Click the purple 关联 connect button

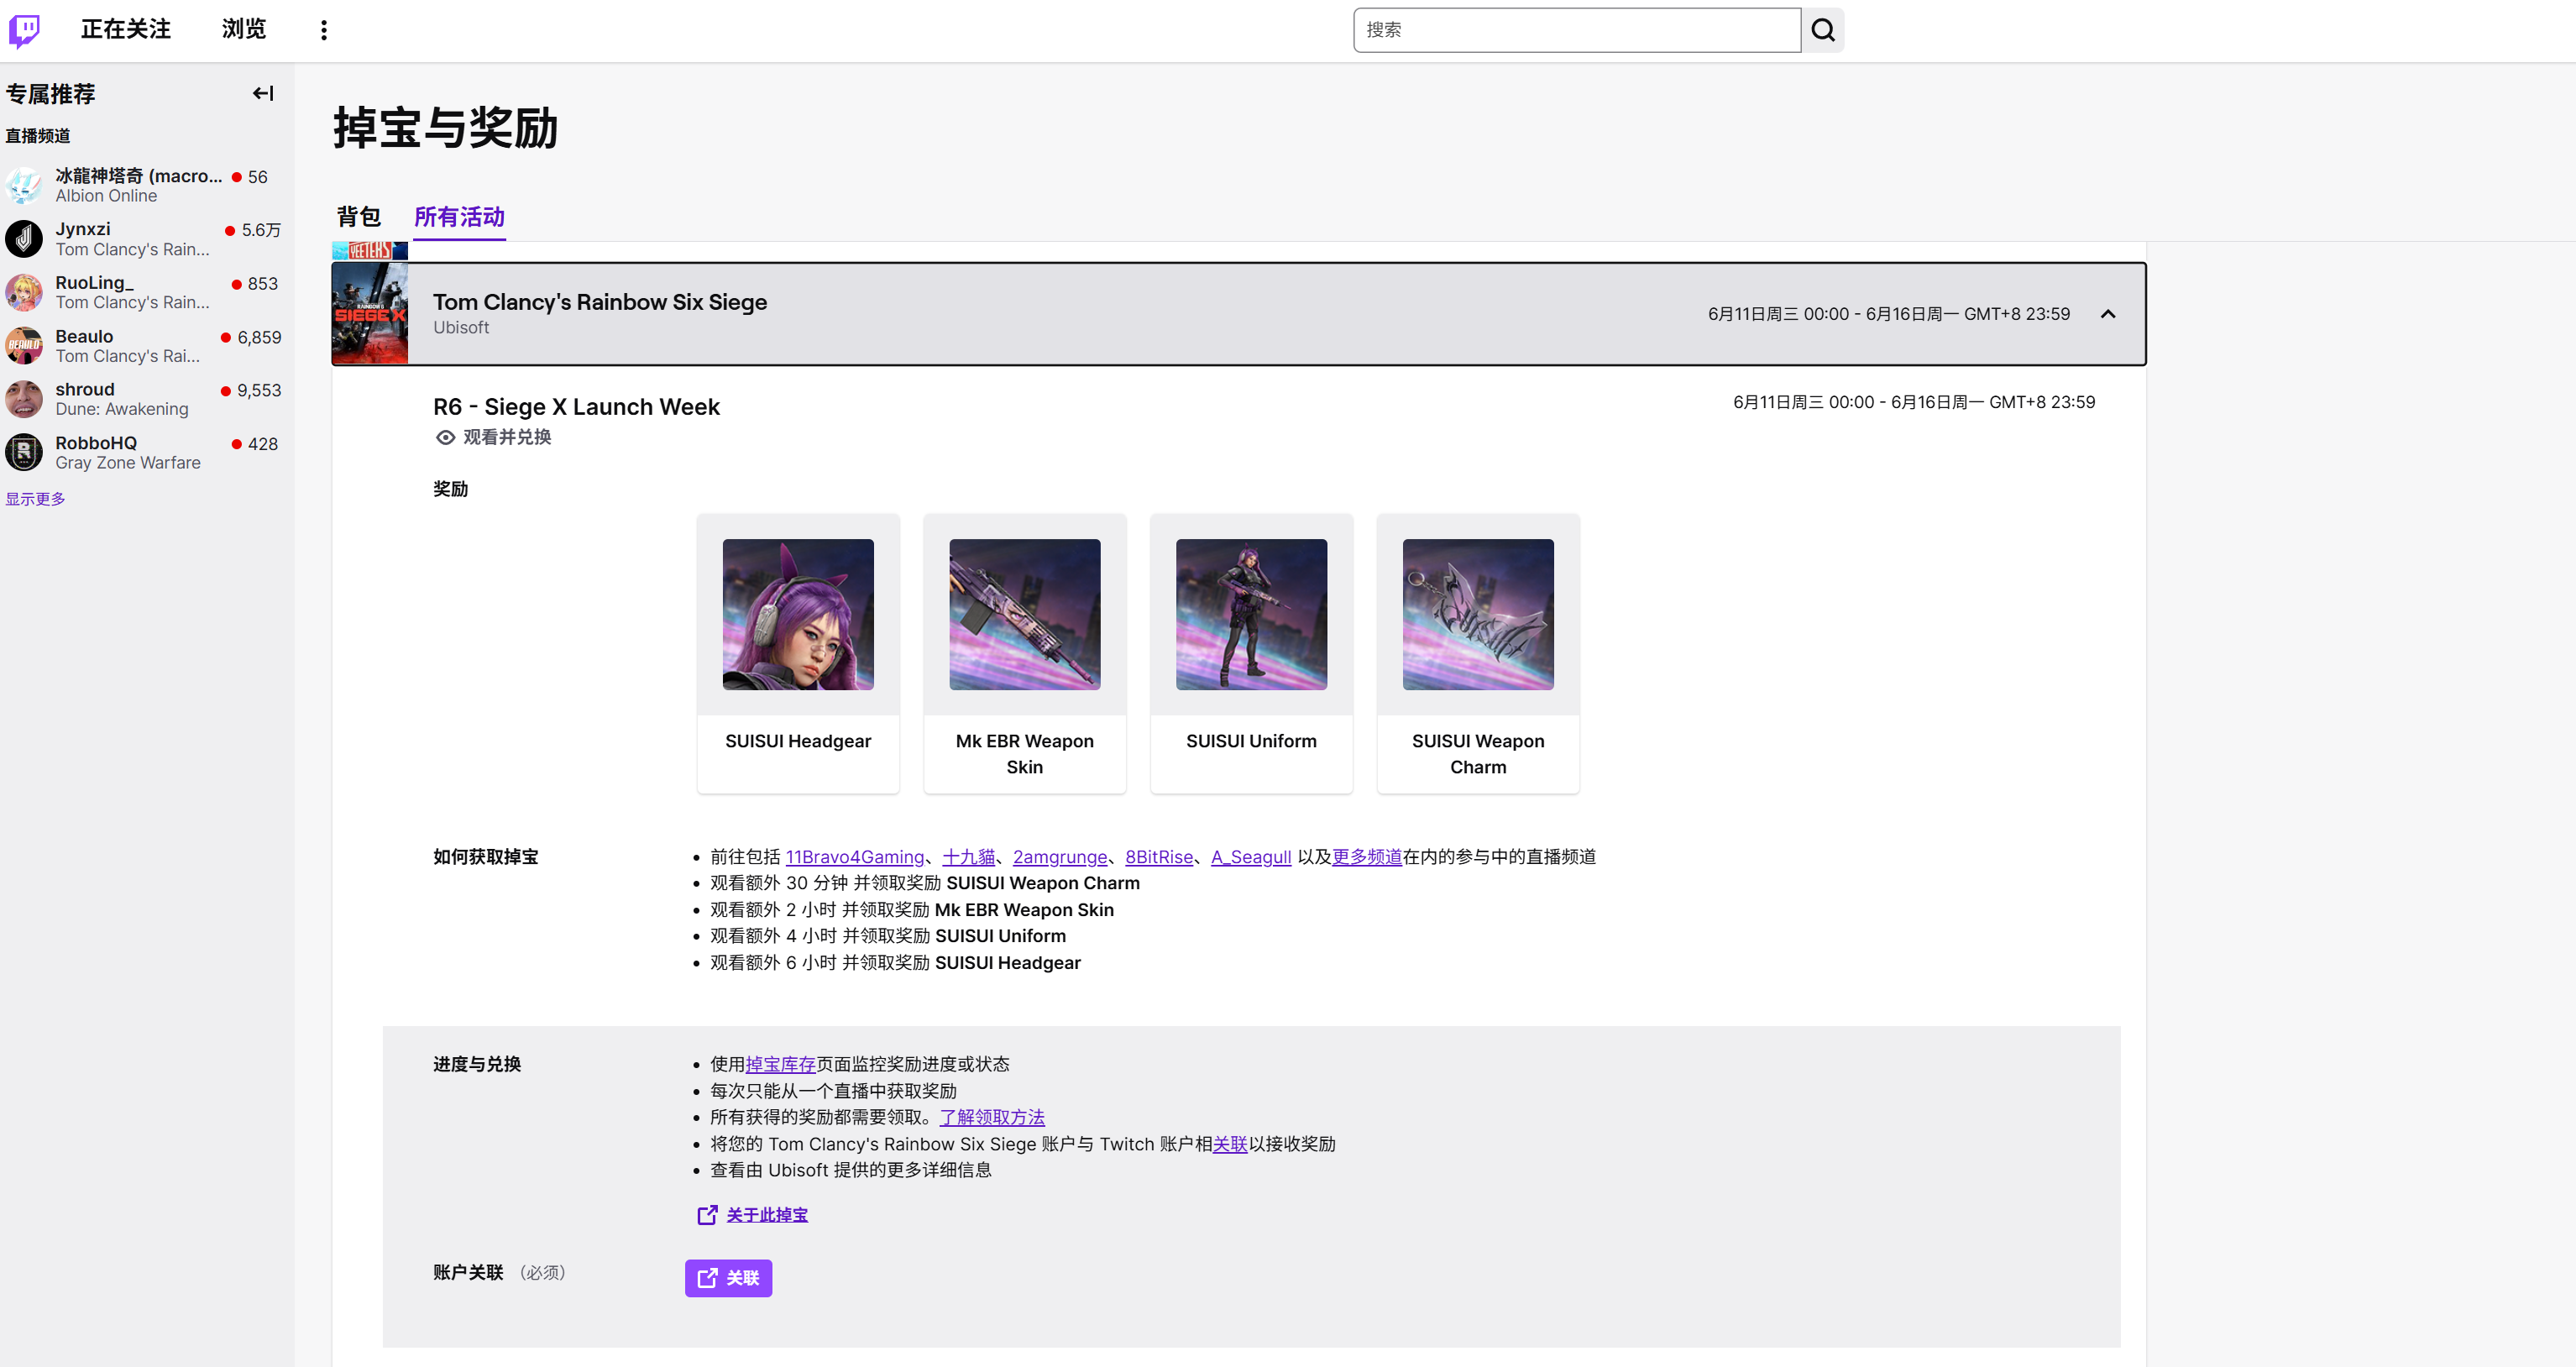[728, 1278]
